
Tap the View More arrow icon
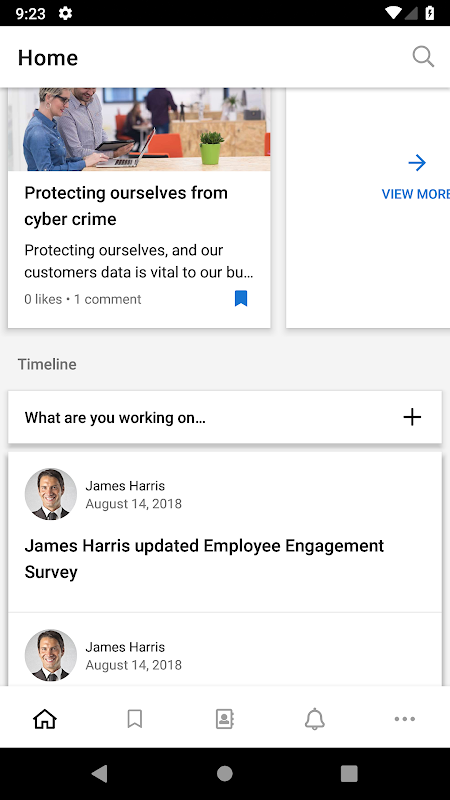417,163
